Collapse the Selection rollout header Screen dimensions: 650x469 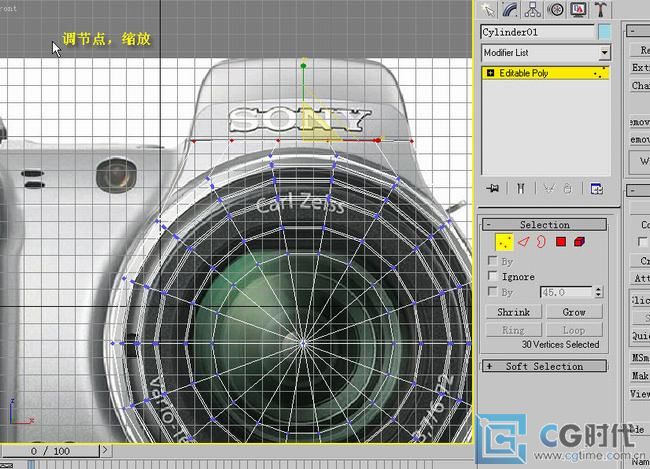click(544, 224)
